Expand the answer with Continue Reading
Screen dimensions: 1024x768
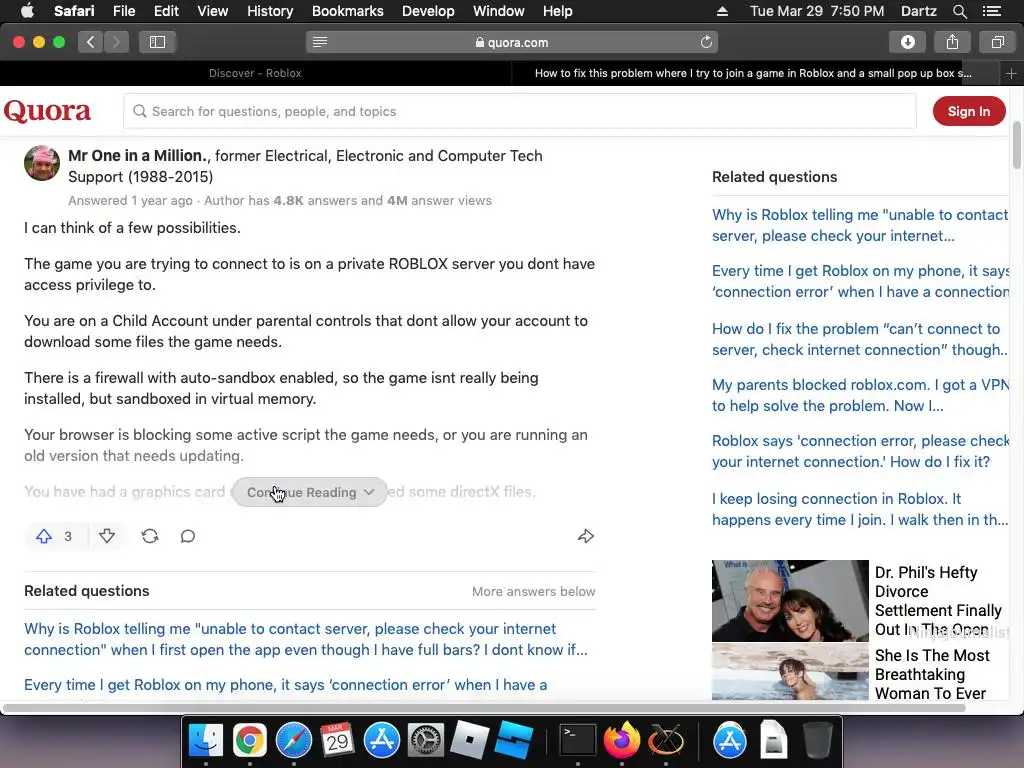tap(310, 492)
